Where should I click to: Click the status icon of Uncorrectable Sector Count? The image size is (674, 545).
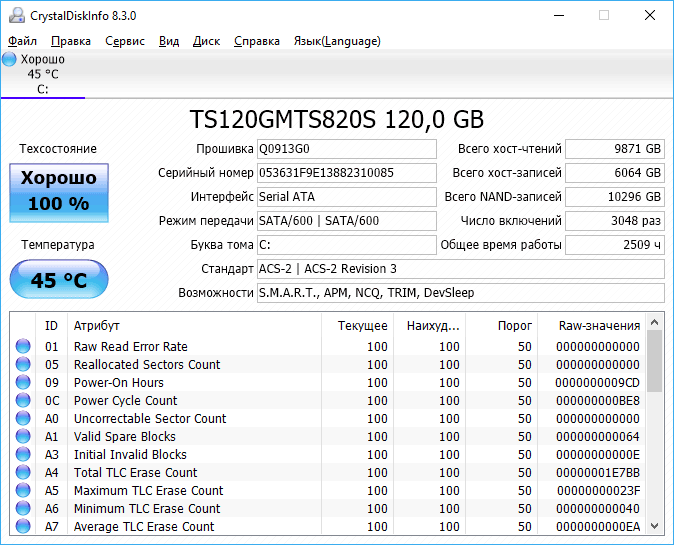click(x=23, y=418)
